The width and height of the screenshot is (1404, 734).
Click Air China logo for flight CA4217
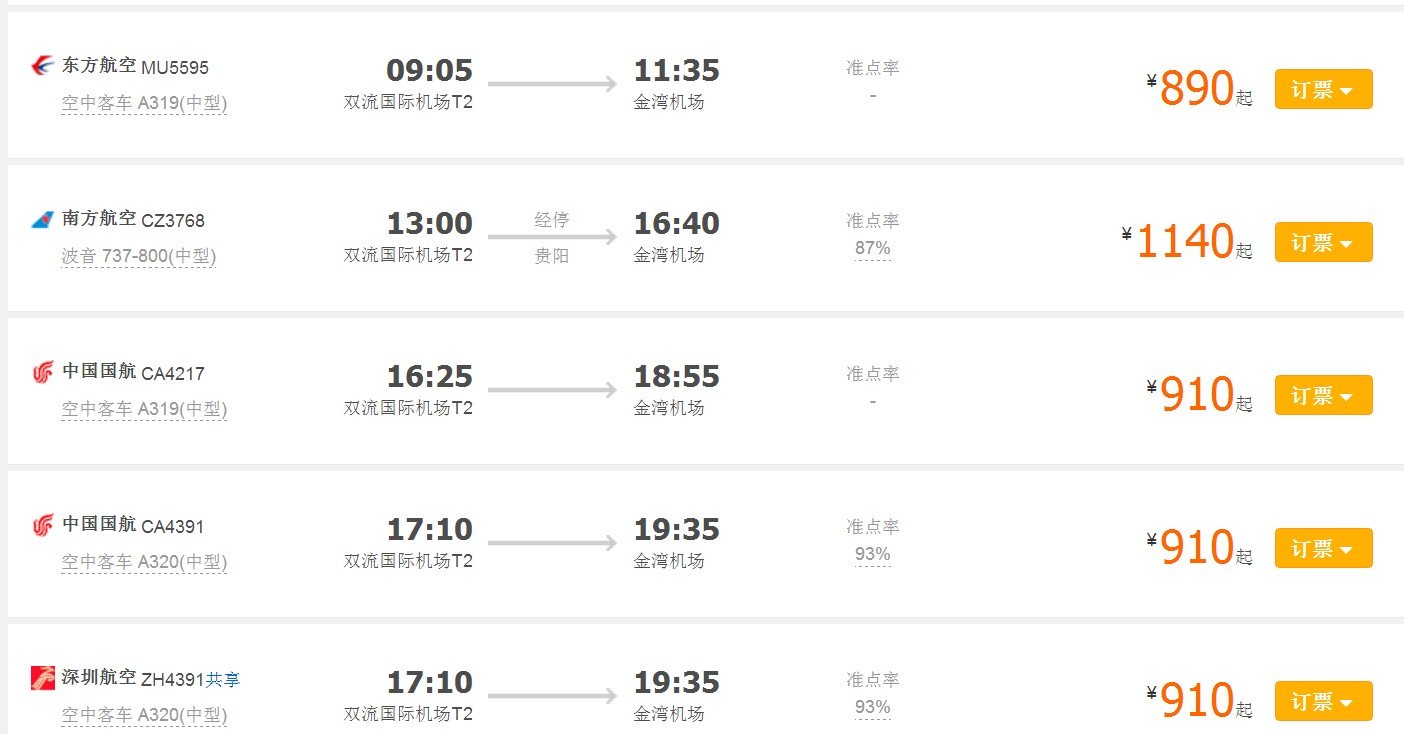[x=43, y=373]
